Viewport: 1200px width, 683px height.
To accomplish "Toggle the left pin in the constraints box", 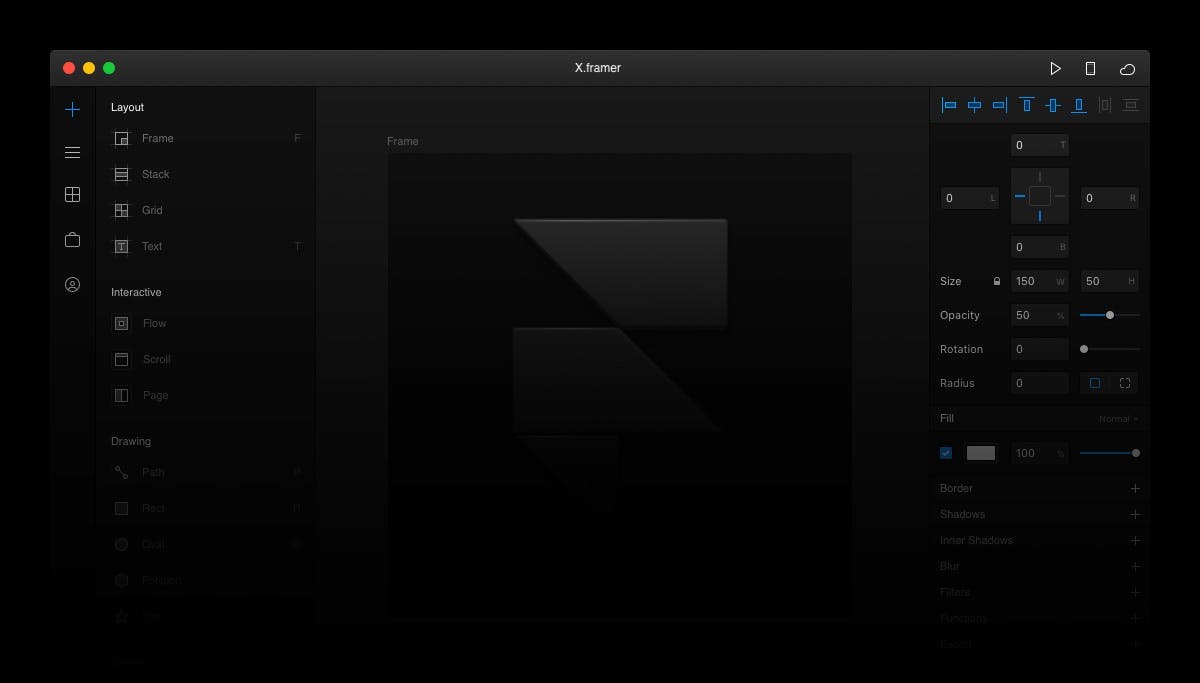I will (1020, 196).
